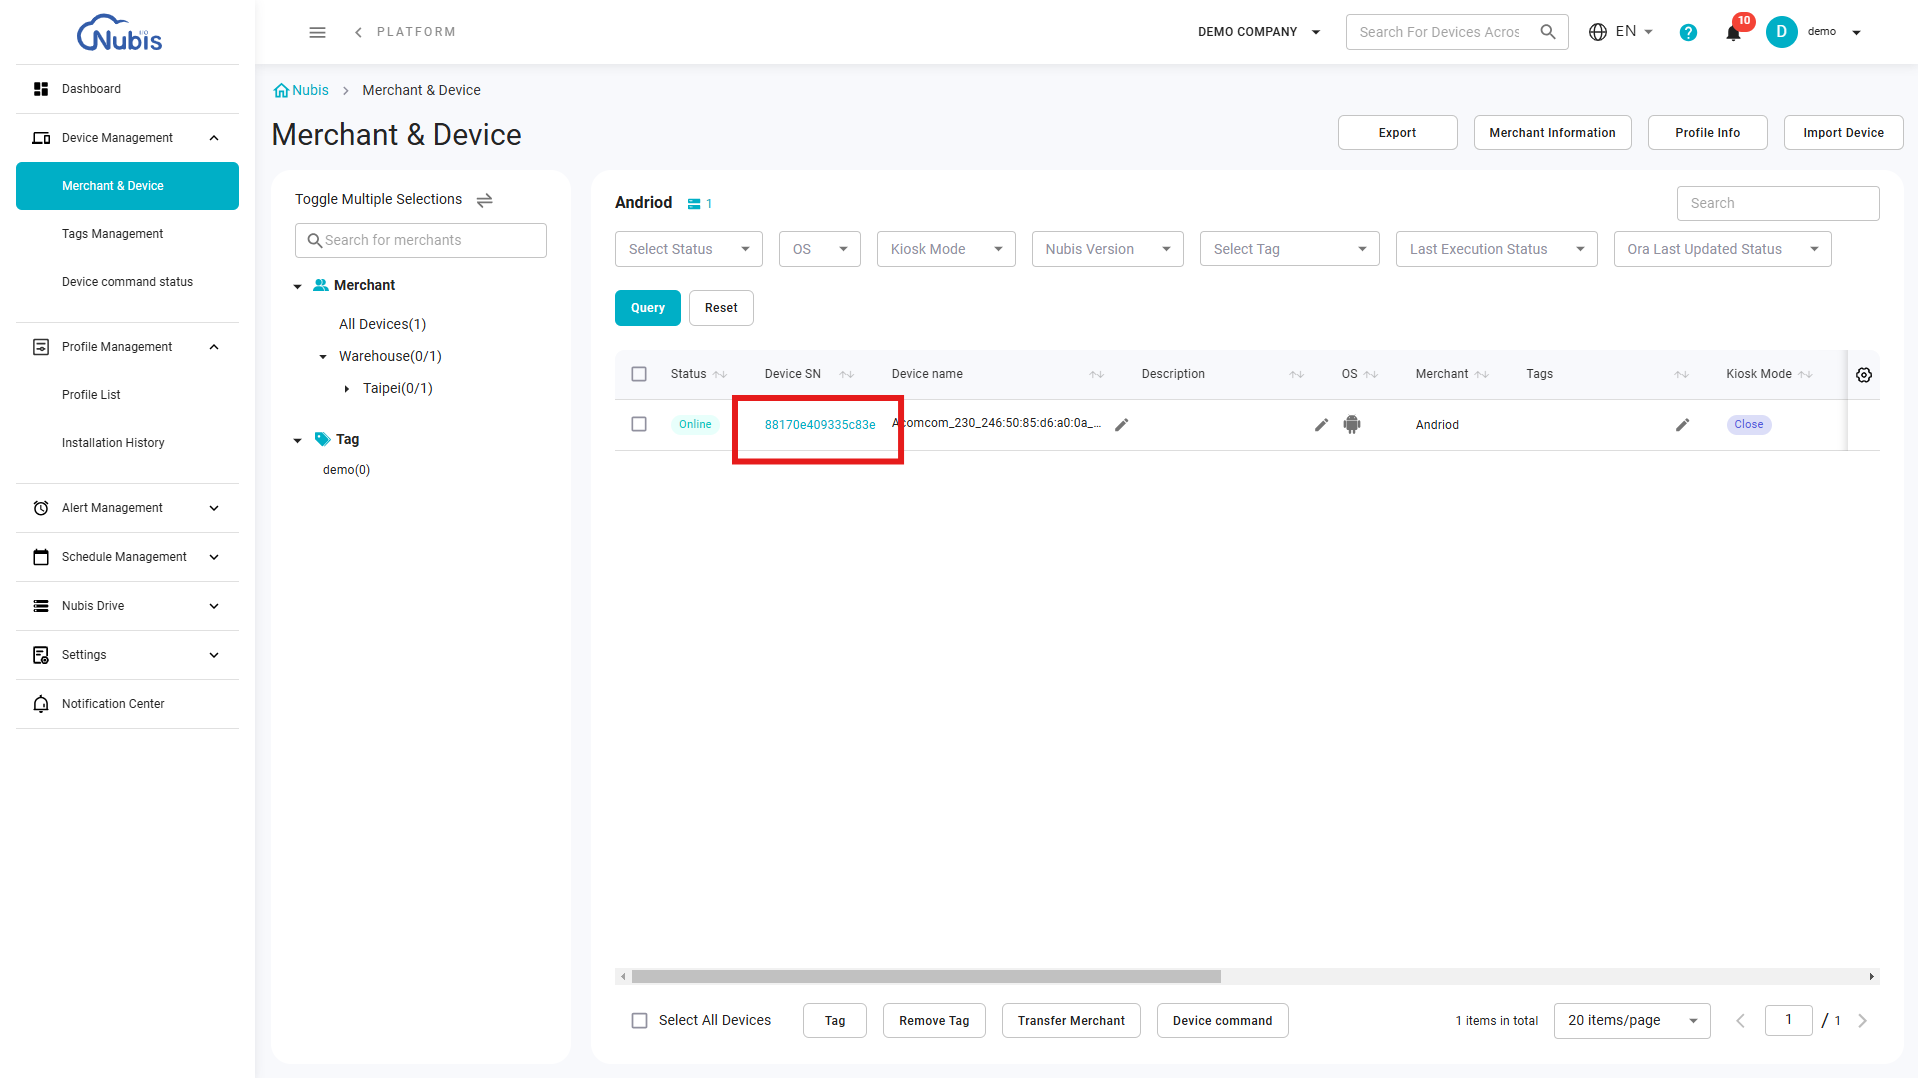
Task: Collapse the Merchant tree node
Action: (297, 287)
